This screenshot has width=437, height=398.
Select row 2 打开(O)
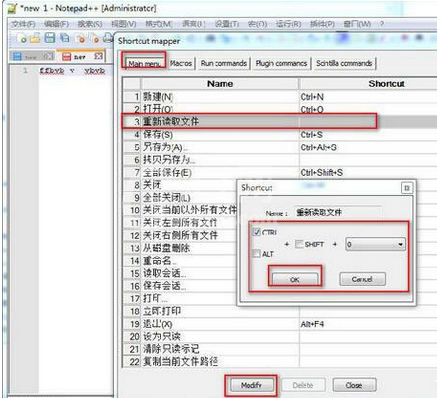(279, 109)
